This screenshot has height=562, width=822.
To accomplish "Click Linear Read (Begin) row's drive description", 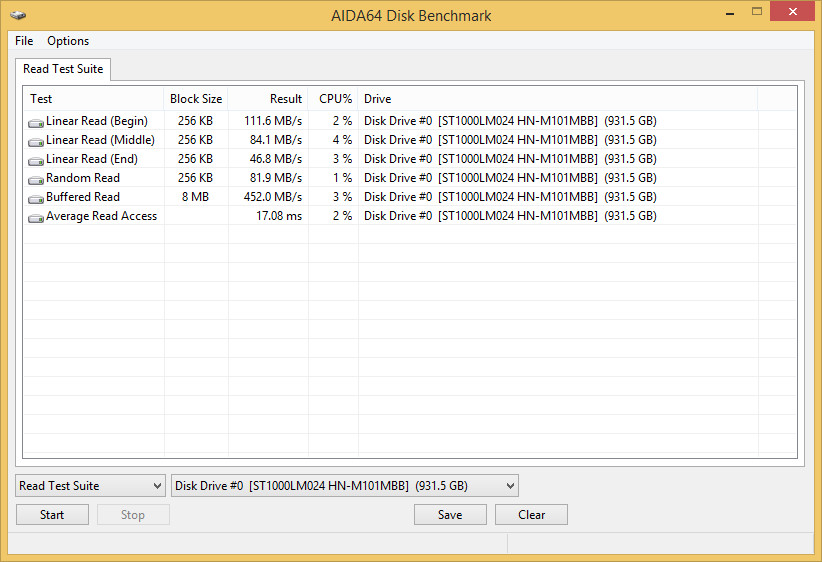I will 510,121.
